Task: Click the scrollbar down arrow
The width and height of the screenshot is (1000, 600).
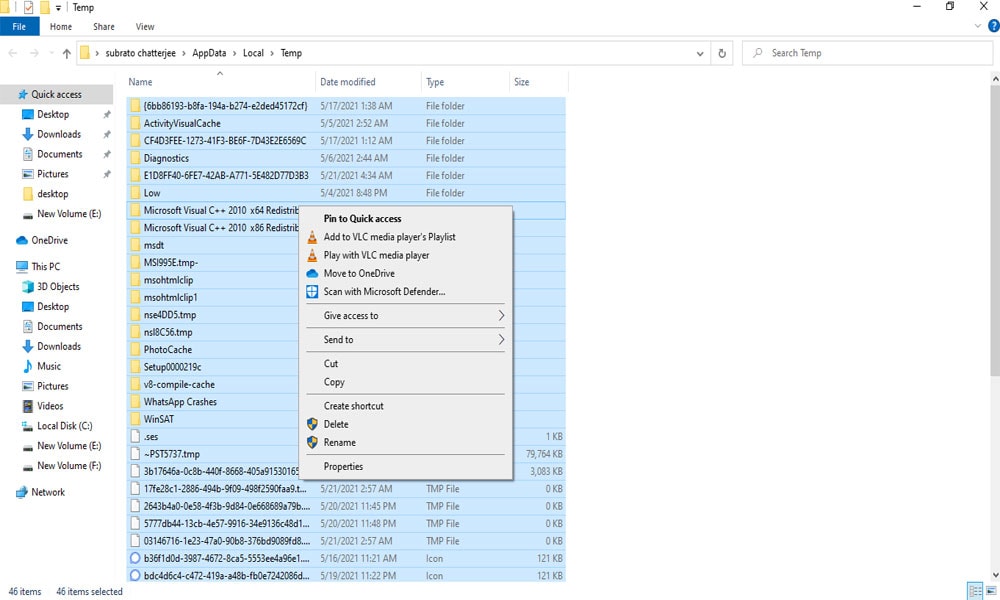Action: tap(995, 575)
